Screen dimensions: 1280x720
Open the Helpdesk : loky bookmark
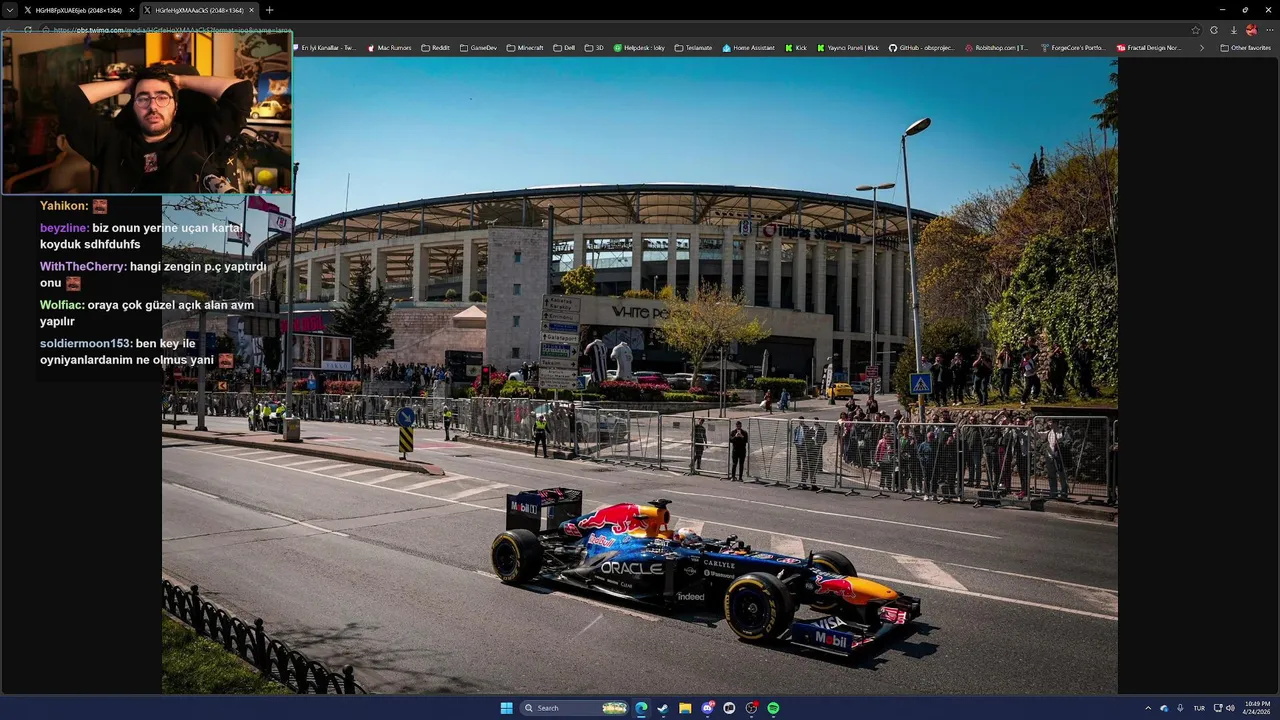tap(639, 48)
